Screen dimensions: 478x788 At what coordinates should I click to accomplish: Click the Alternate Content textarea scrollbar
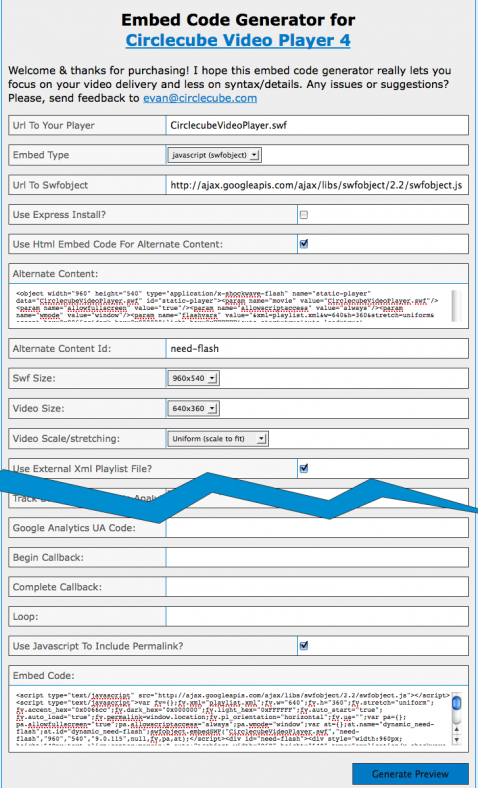click(456, 305)
